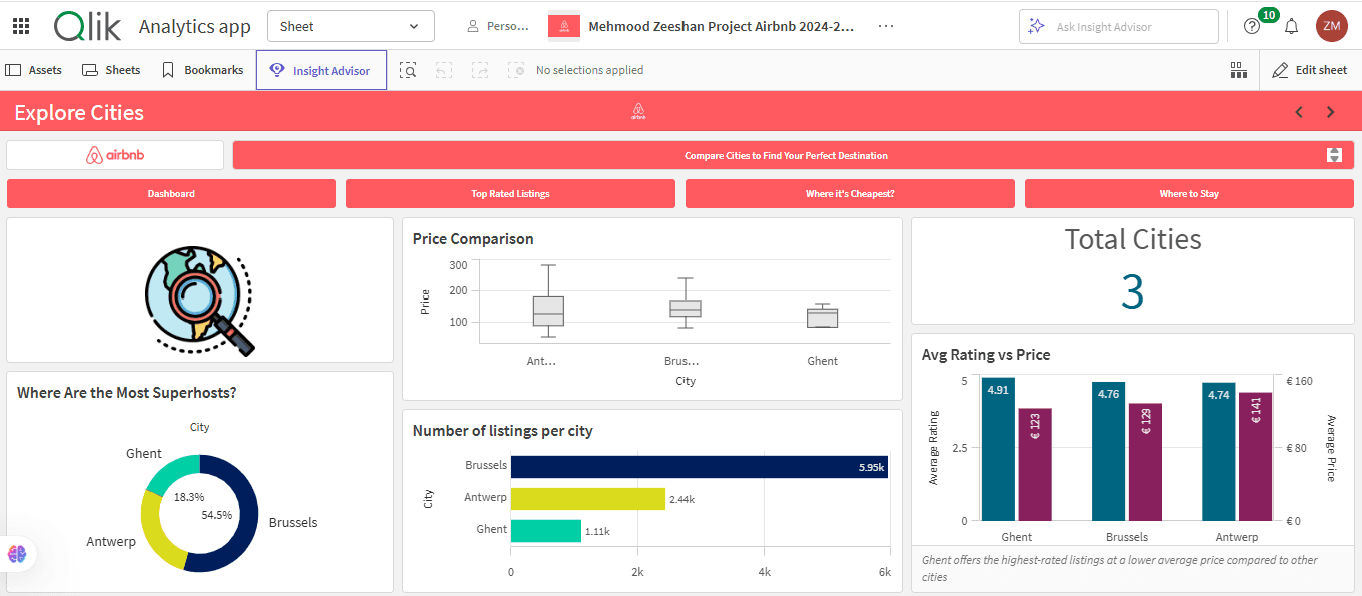Open notifications bell icon

[x=1292, y=26]
